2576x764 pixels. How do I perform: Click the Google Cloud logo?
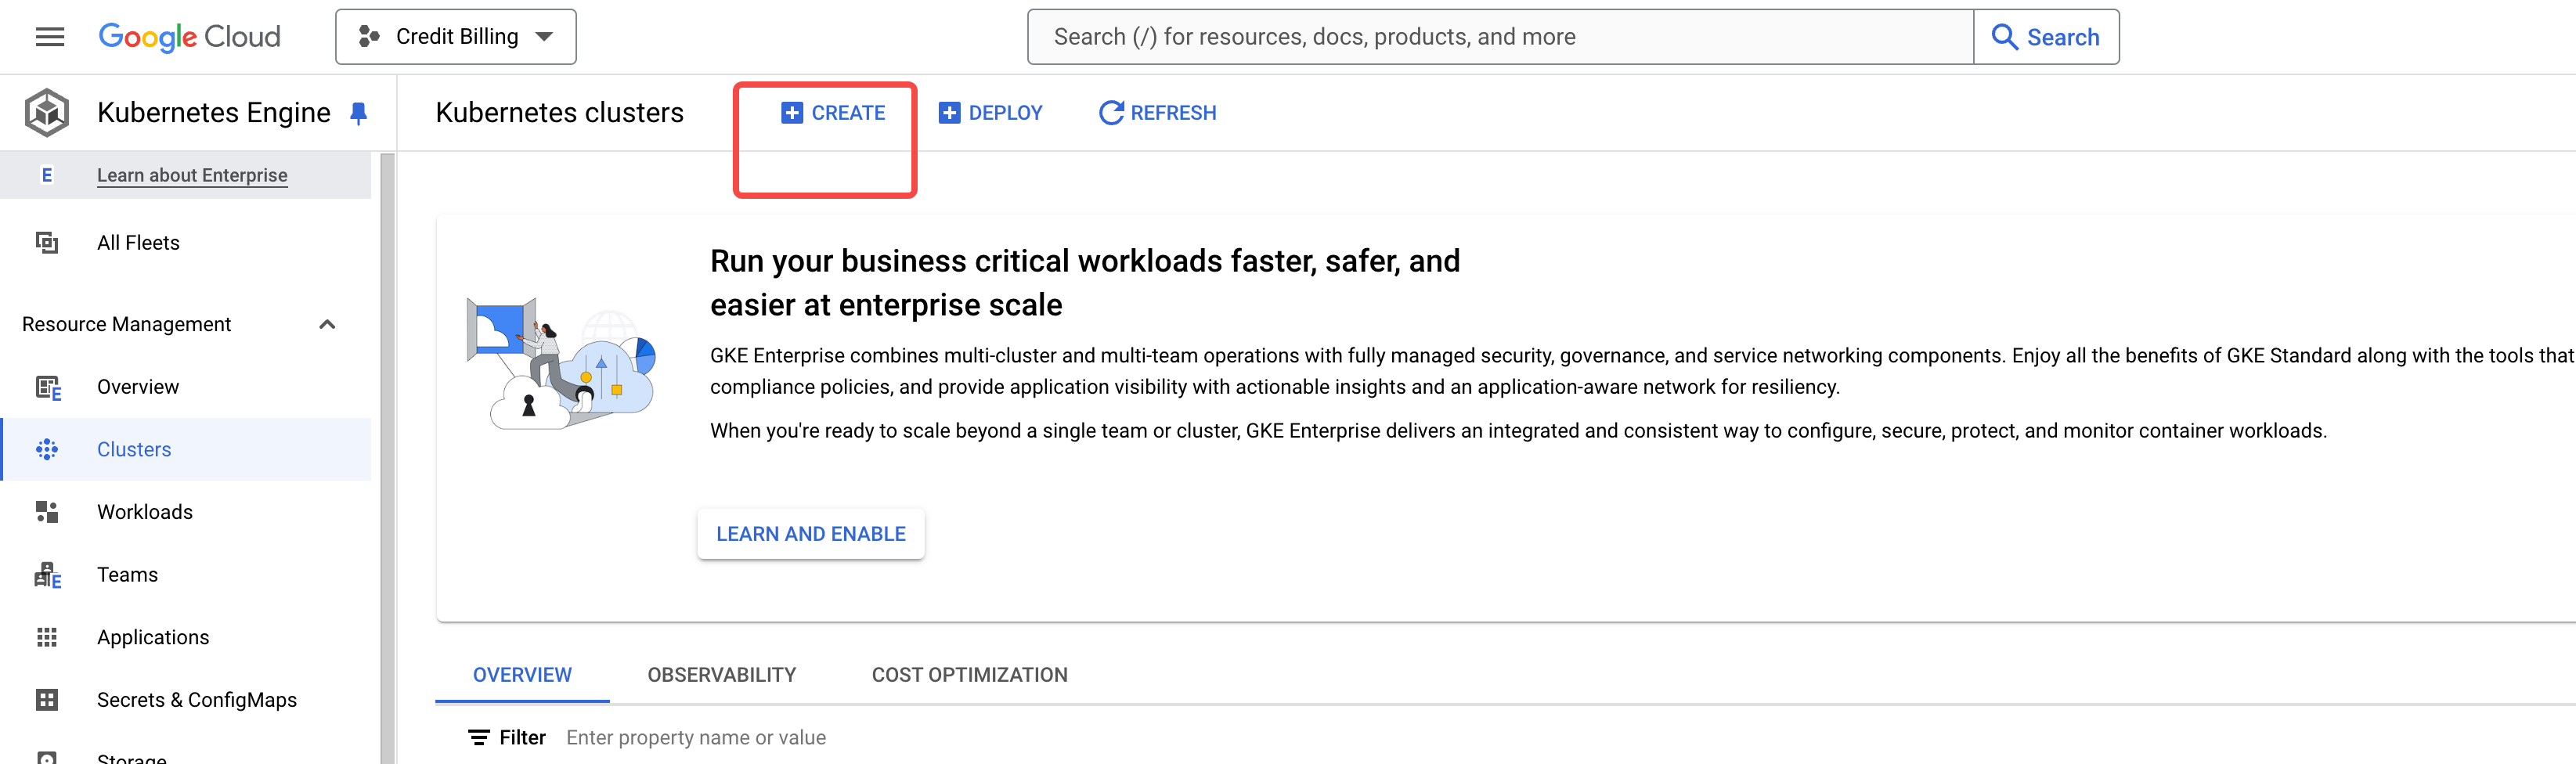tap(189, 37)
